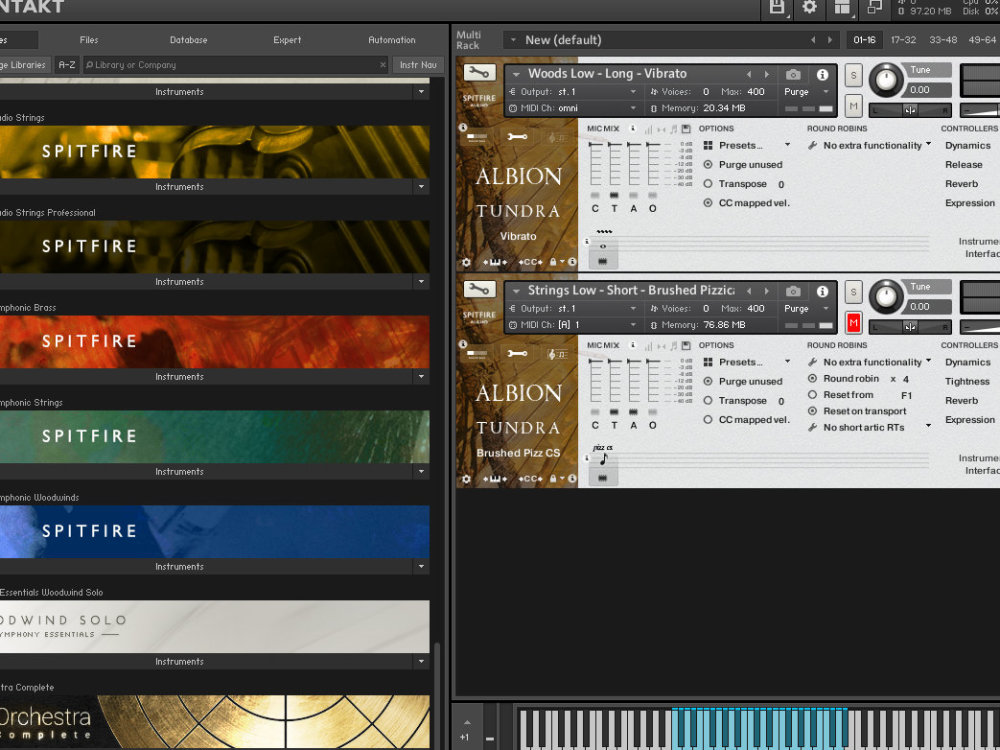Enable CC mapped vel. in Strings Low options
Image resolution: width=1000 pixels, height=750 pixels.
click(x=708, y=420)
